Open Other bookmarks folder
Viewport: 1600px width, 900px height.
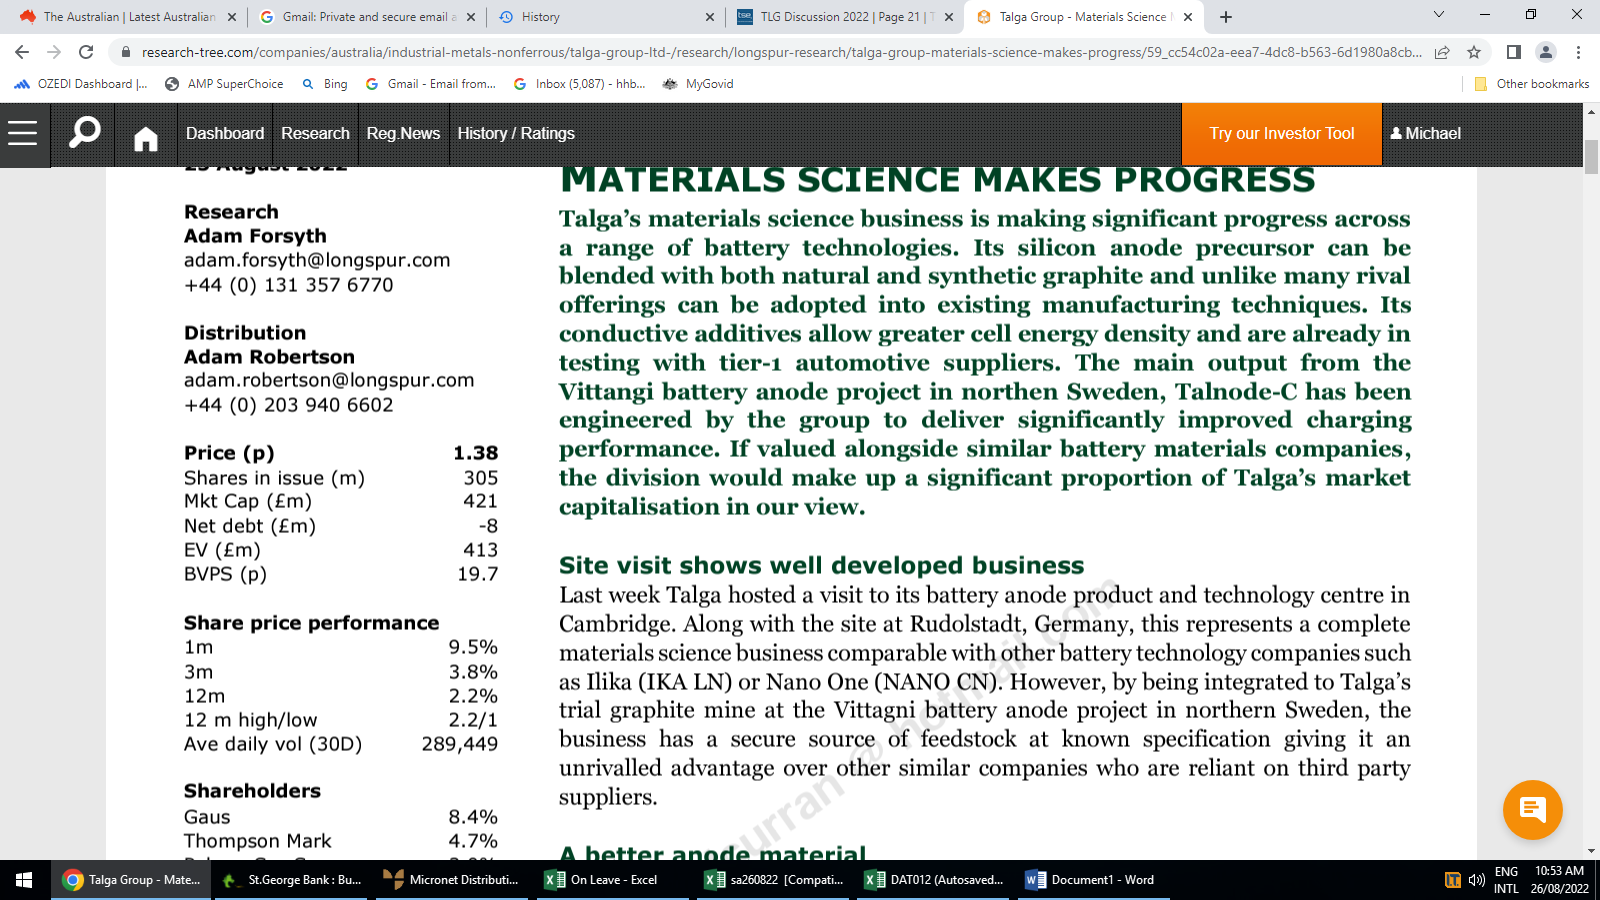(1532, 84)
